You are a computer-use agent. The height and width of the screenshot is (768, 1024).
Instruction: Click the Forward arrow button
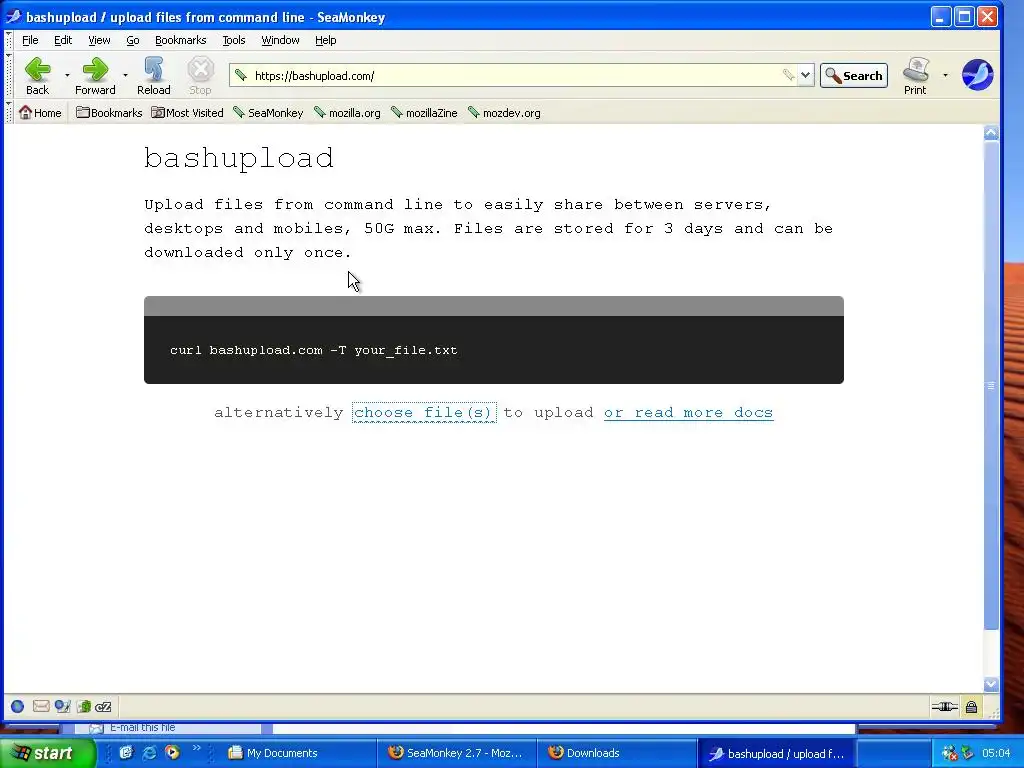[x=95, y=76]
